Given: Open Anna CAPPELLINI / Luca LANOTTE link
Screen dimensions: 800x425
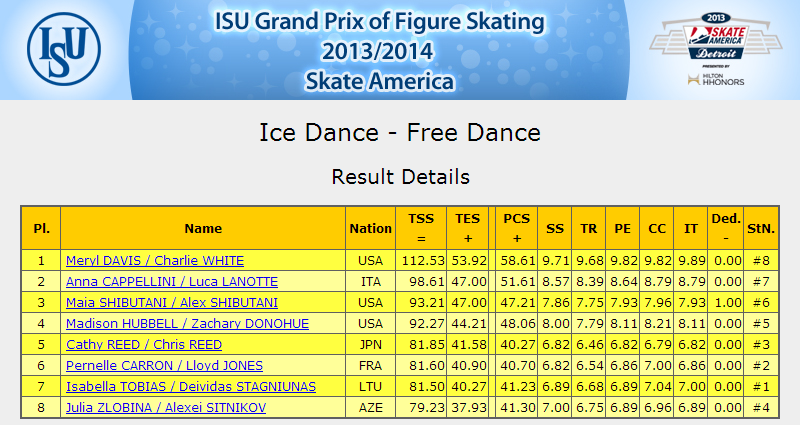Looking at the screenshot, I should pyautogui.click(x=172, y=282).
